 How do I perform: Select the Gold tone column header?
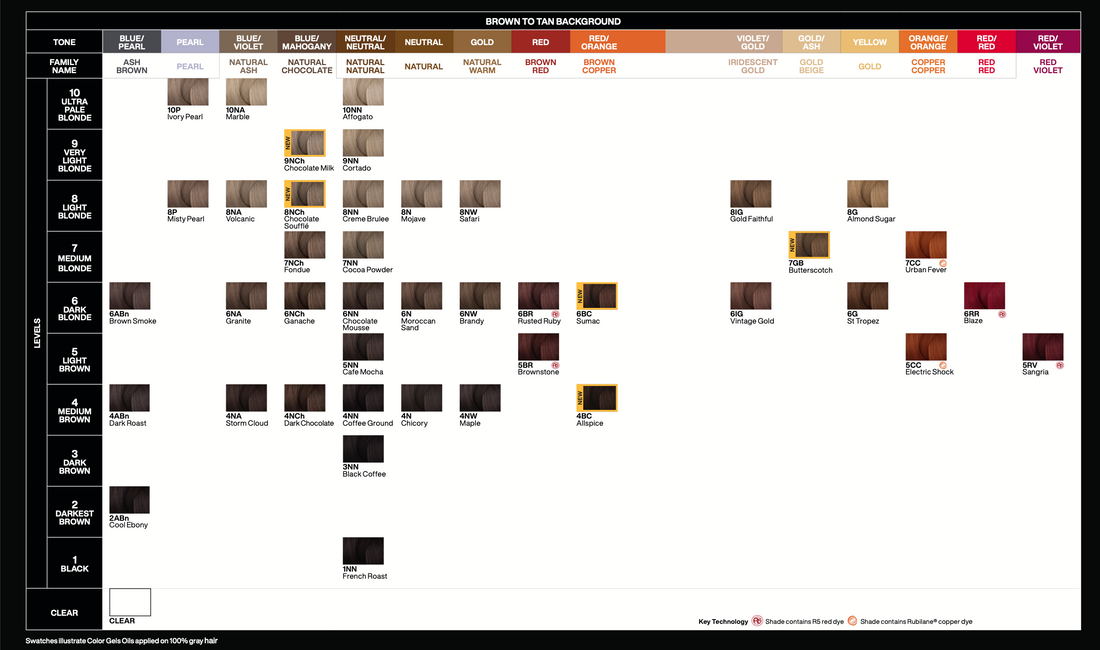pyautogui.click(x=482, y=42)
